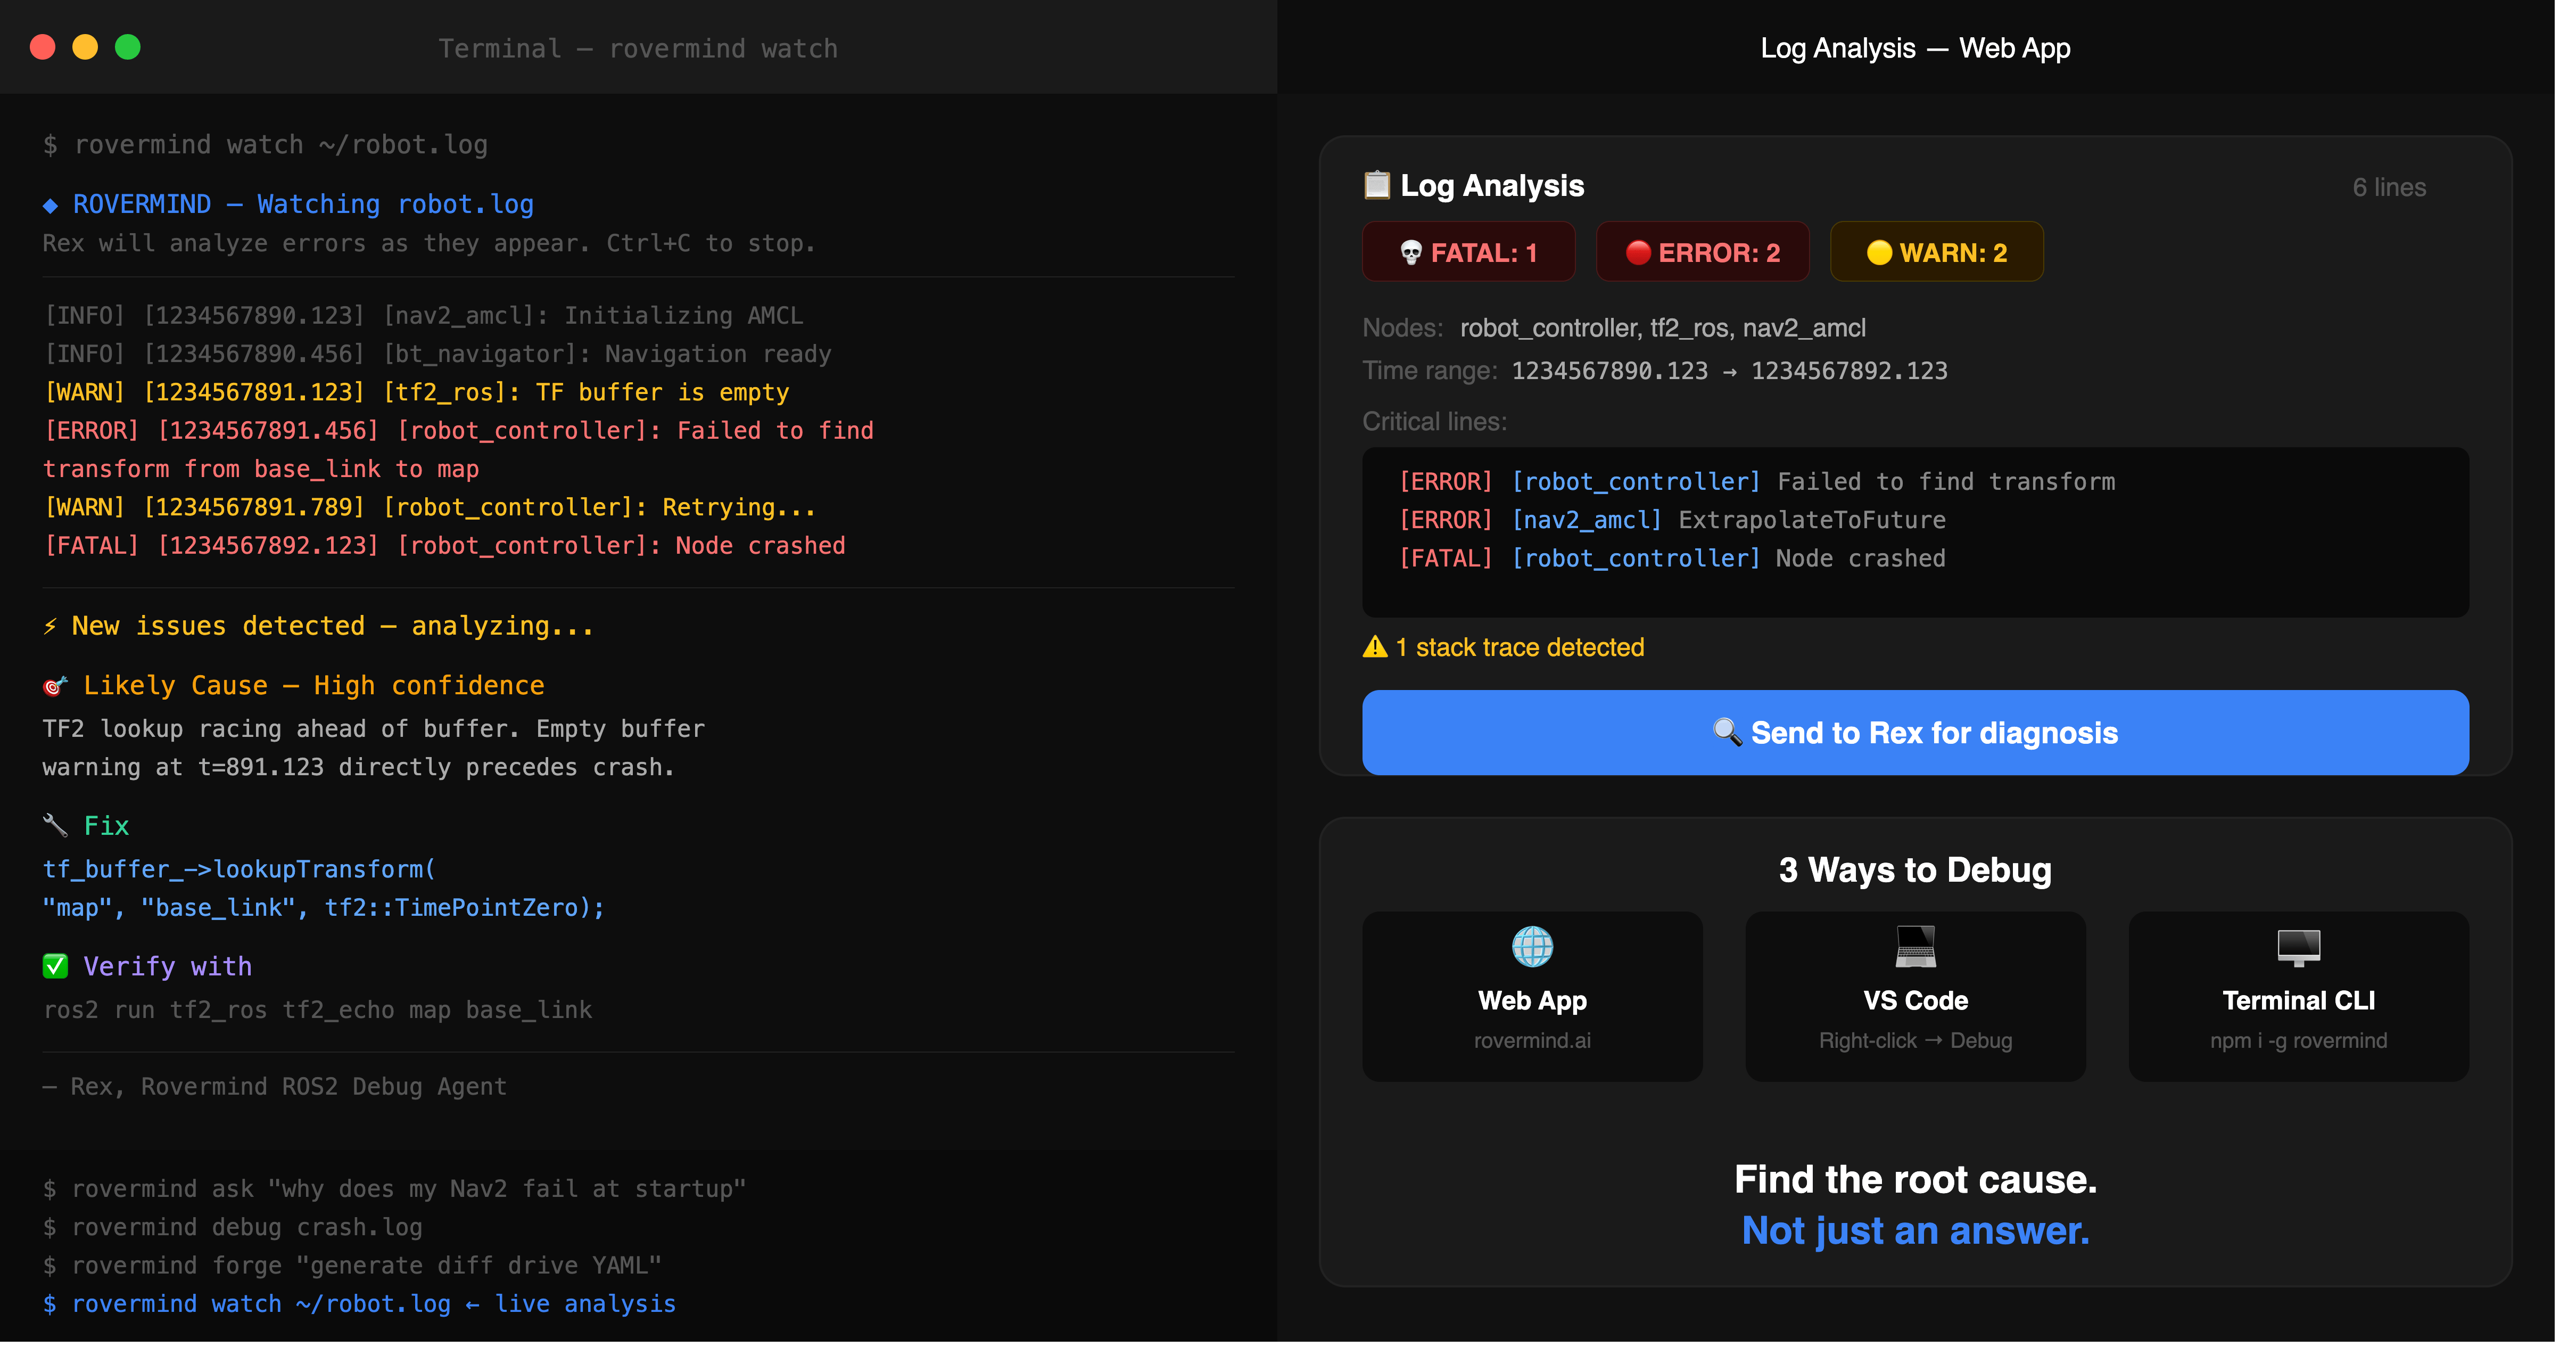Open the Web App debug card
The image size is (2576, 1363).
1532,996
